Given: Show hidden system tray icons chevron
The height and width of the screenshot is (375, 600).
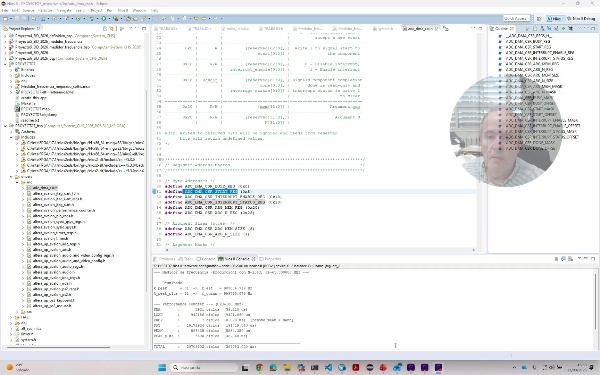Looking at the screenshot, I should point(514,368).
